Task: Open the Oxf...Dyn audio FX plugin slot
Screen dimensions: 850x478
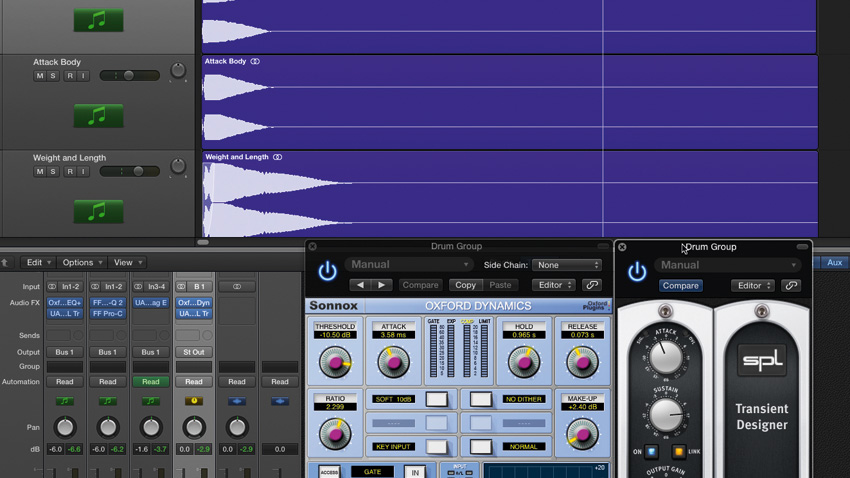Action: [194, 302]
